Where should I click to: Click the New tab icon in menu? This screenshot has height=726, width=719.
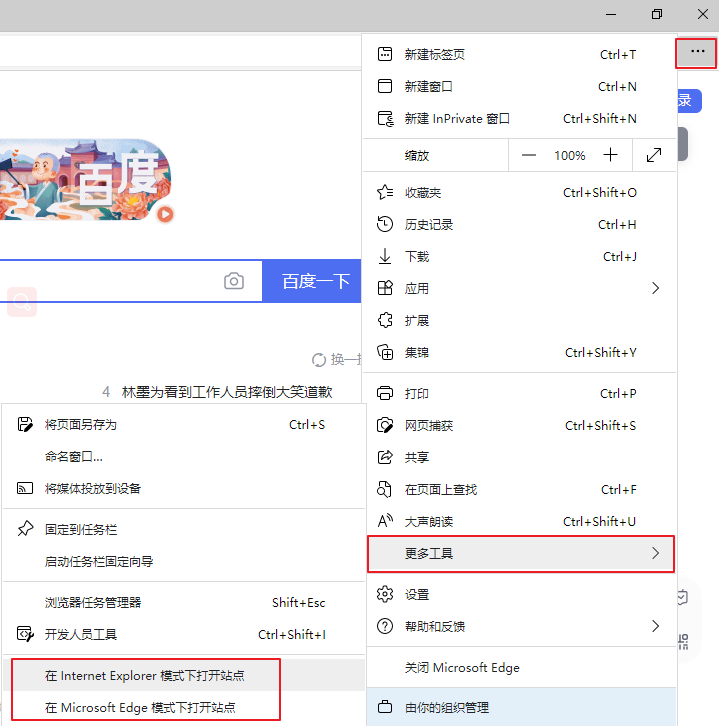click(385, 54)
